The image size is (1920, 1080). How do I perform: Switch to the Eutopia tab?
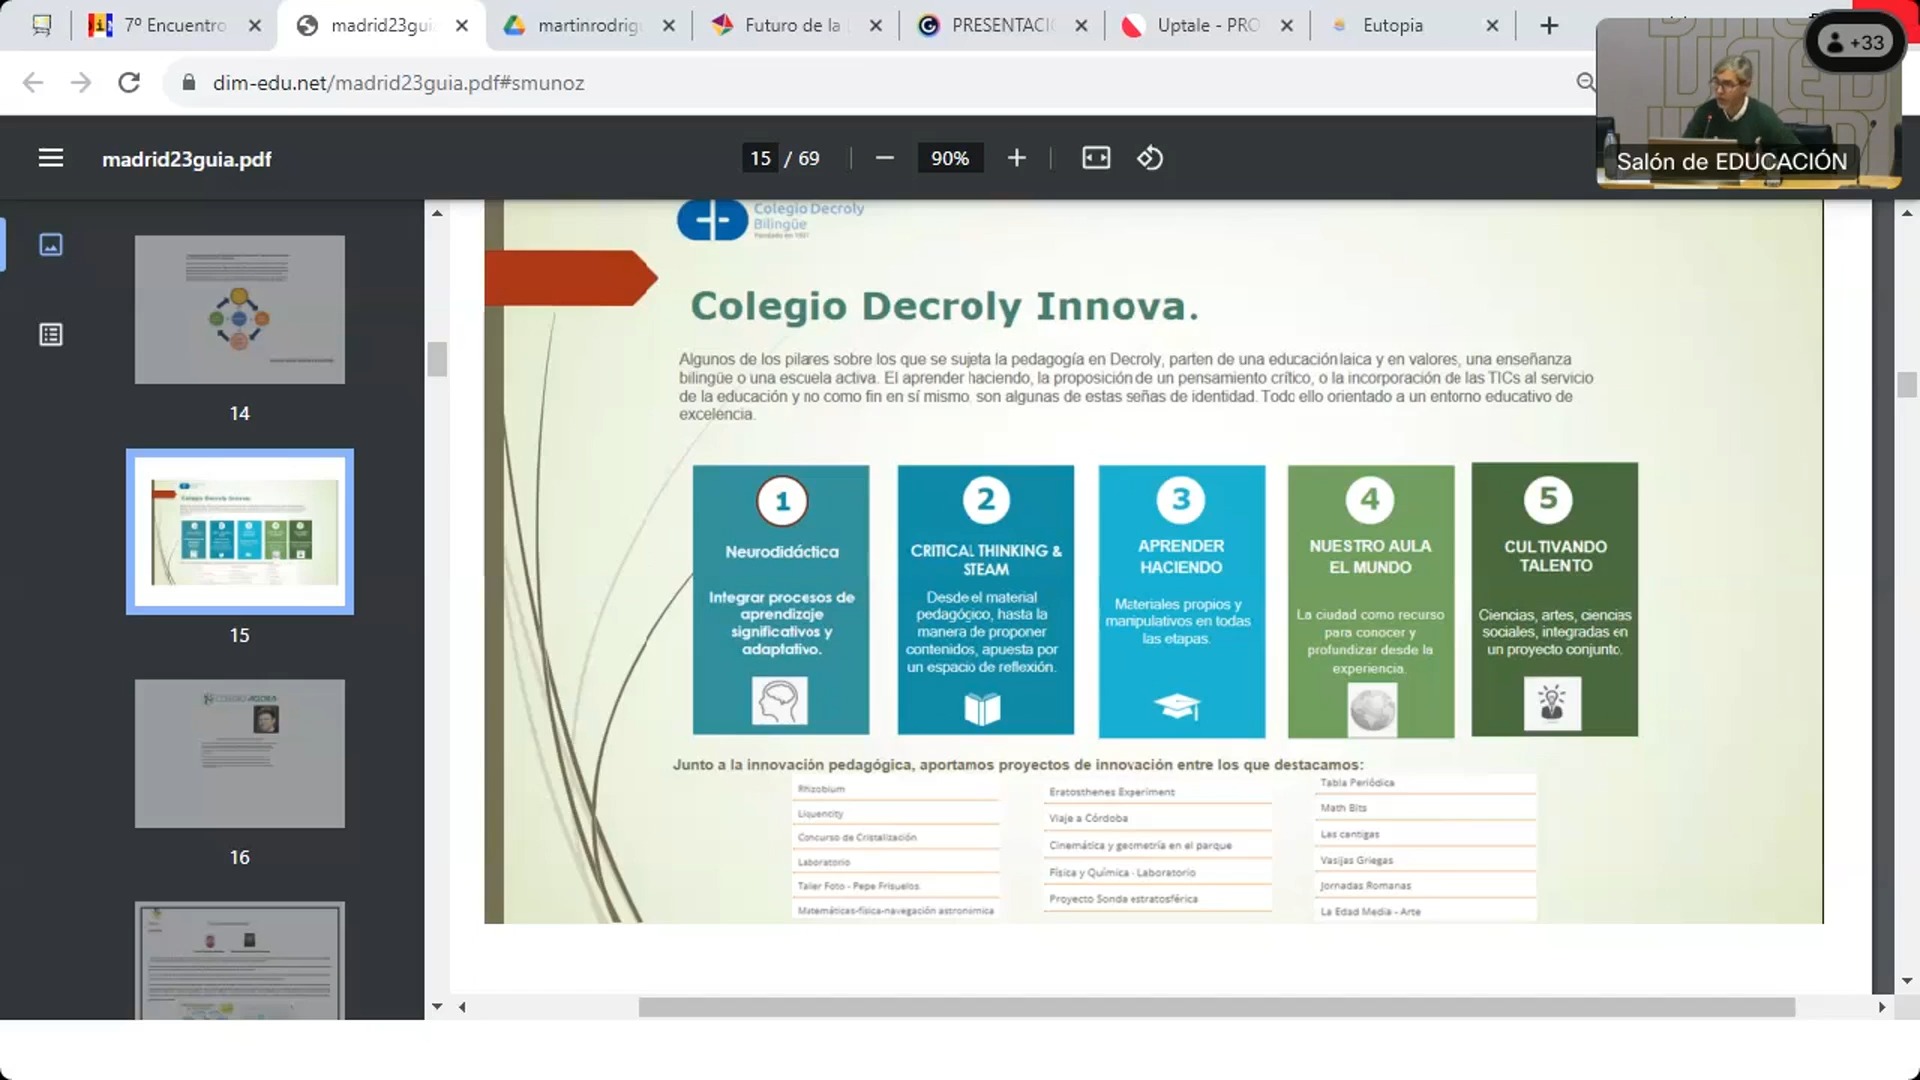(x=1392, y=26)
